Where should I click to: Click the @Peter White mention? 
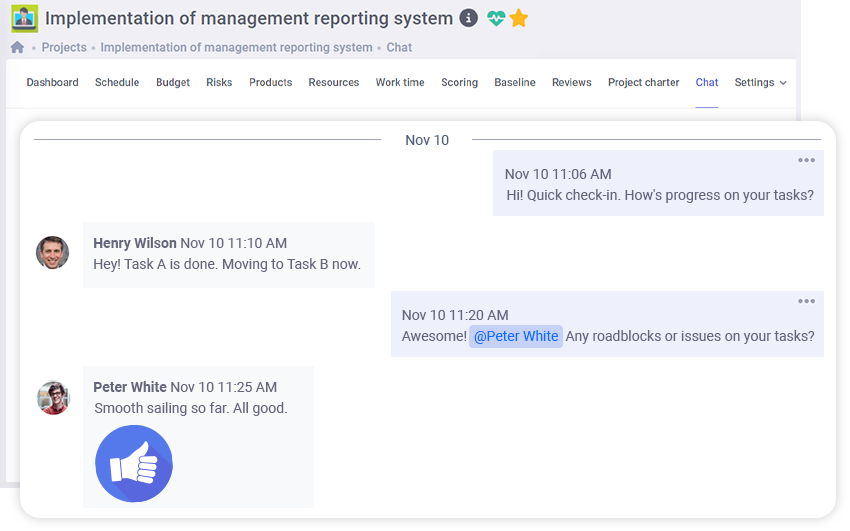click(x=515, y=336)
